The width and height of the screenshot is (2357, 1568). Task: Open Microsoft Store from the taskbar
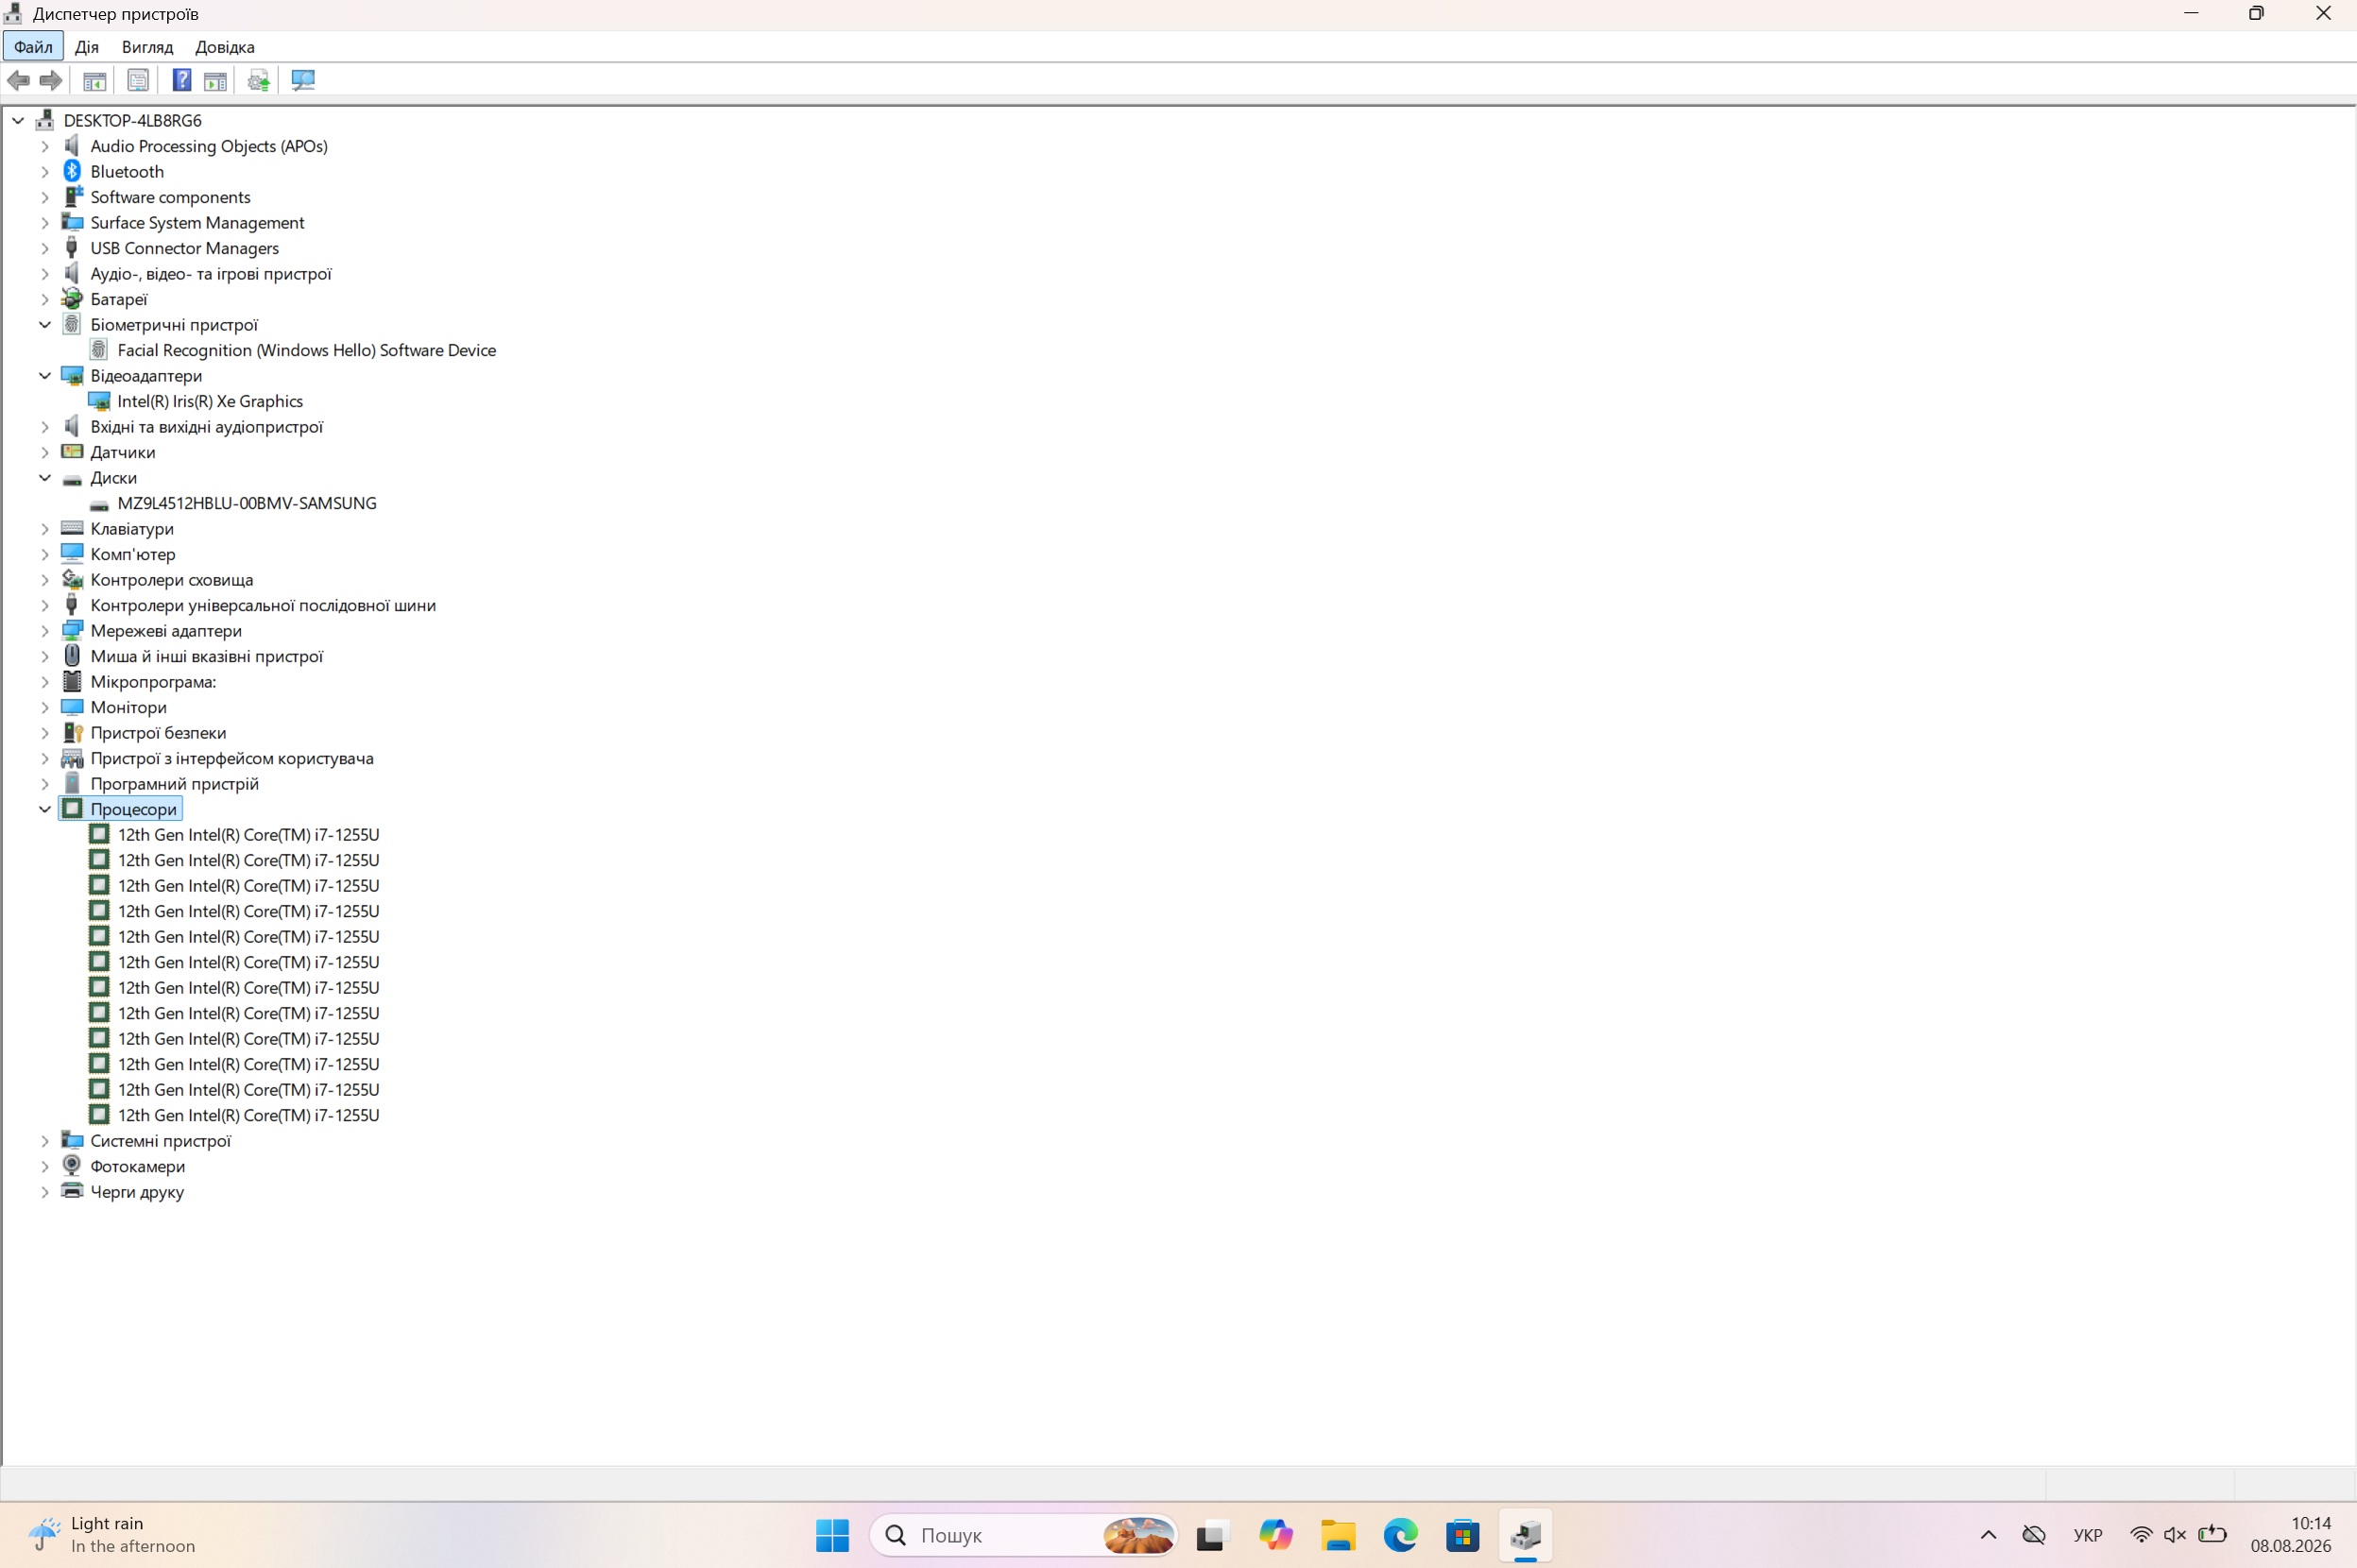click(1463, 1535)
